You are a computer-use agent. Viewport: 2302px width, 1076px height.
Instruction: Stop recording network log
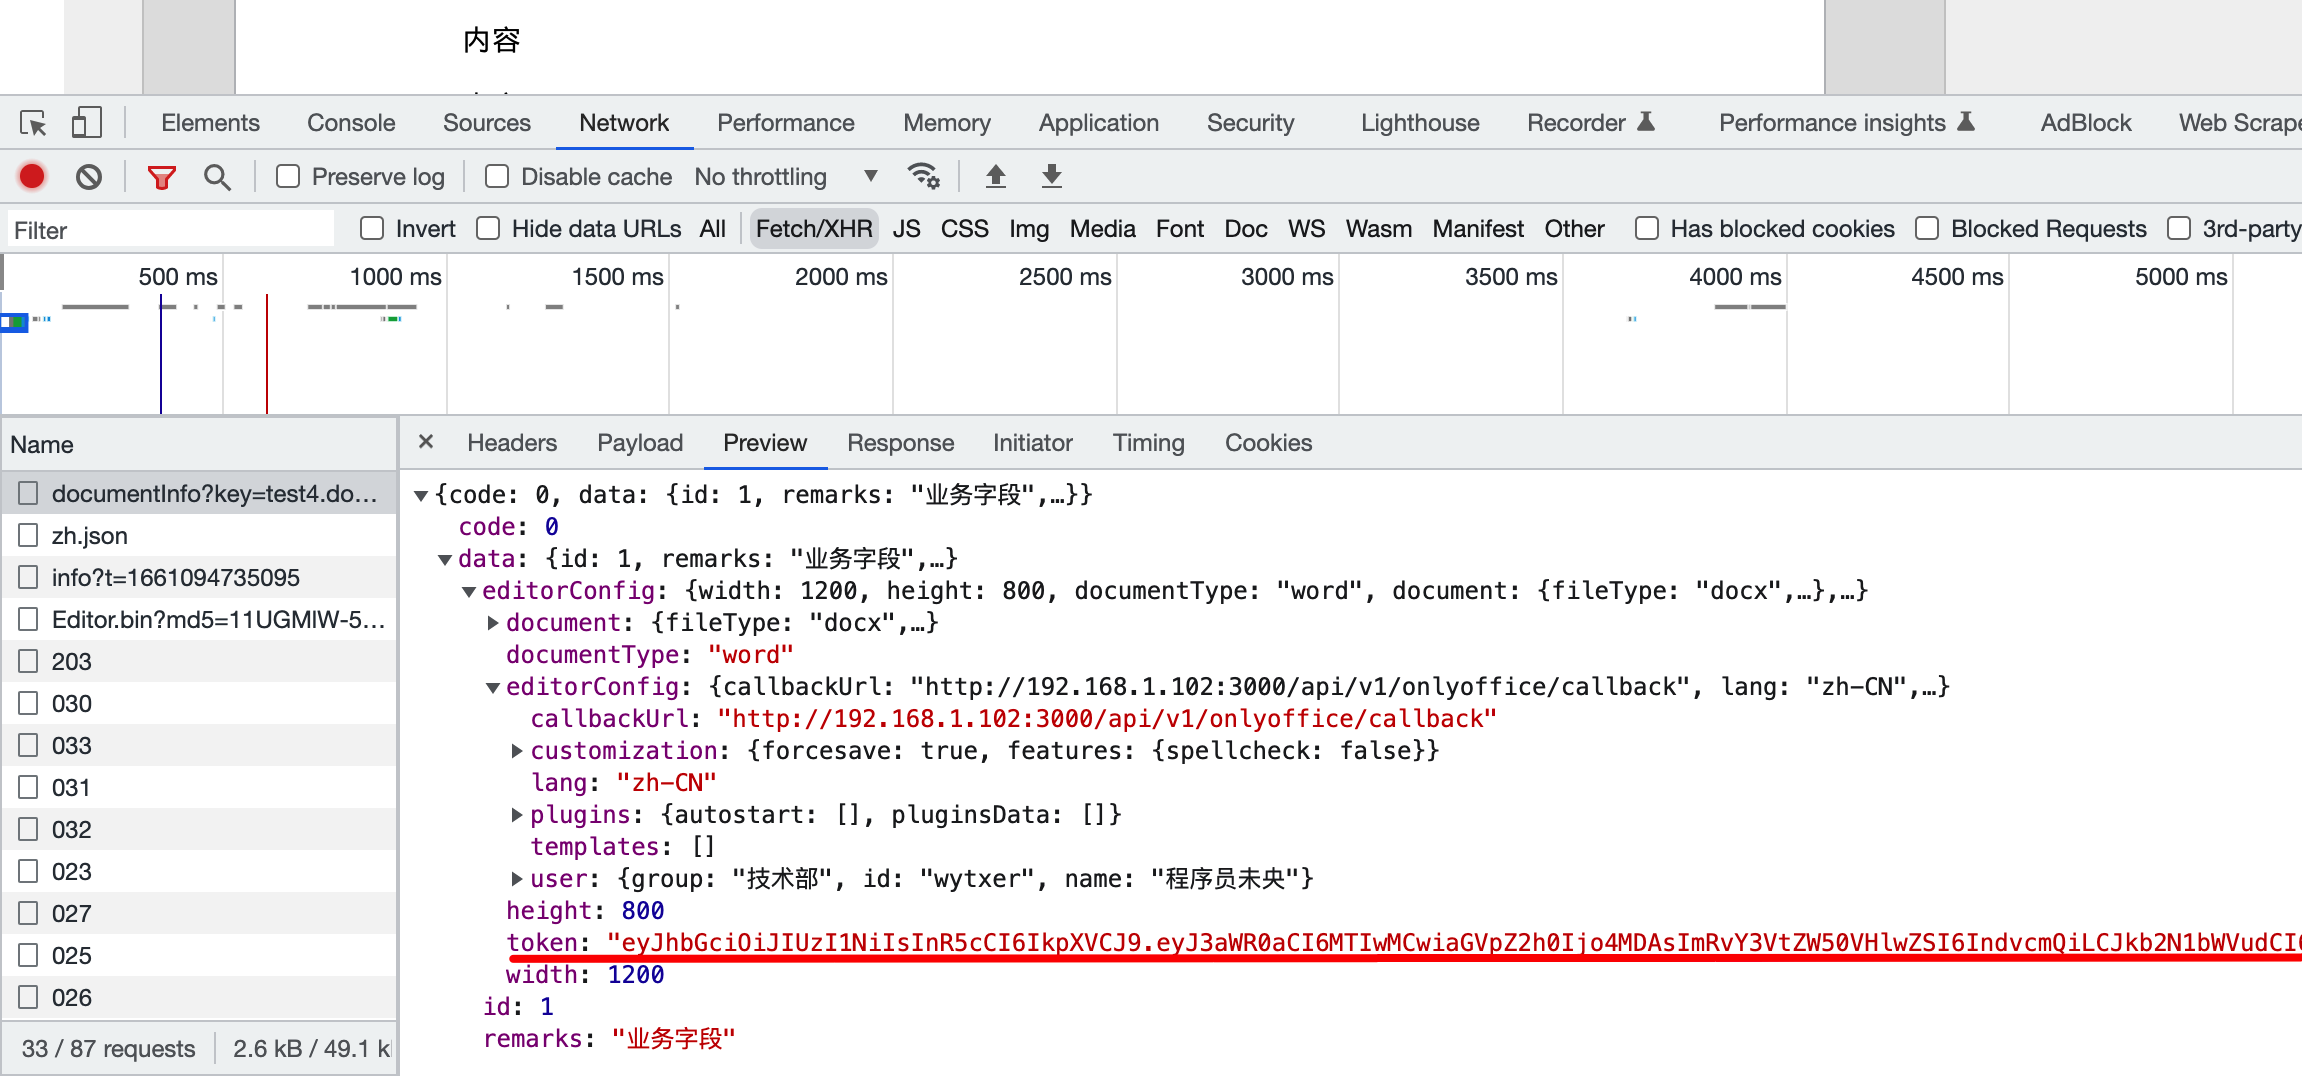[x=32, y=177]
